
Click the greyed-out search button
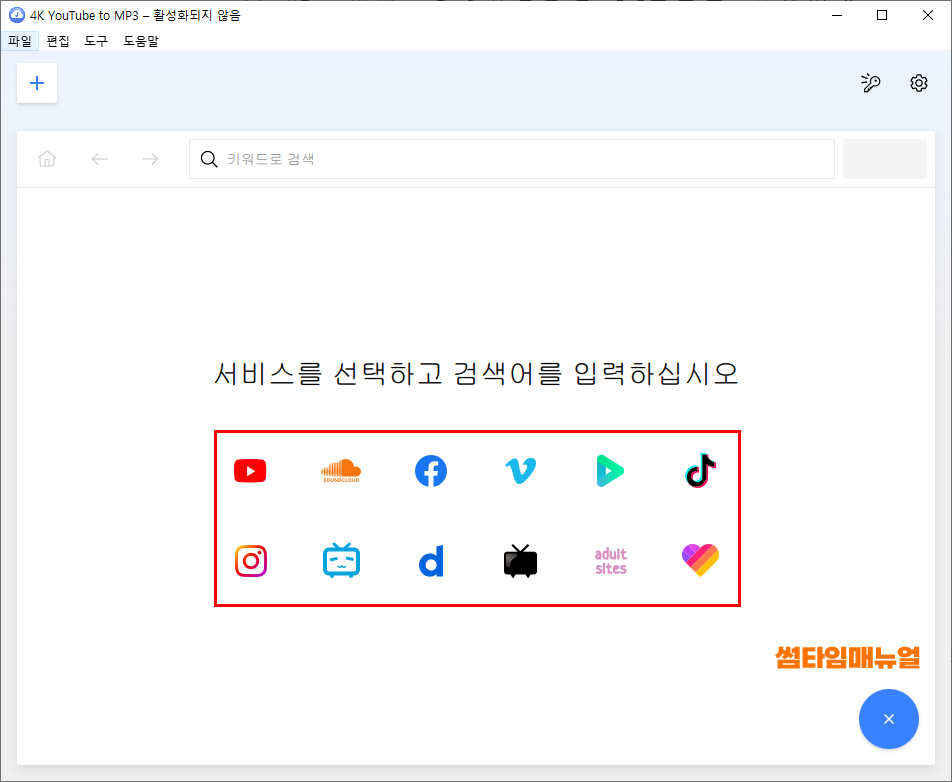[x=885, y=159]
